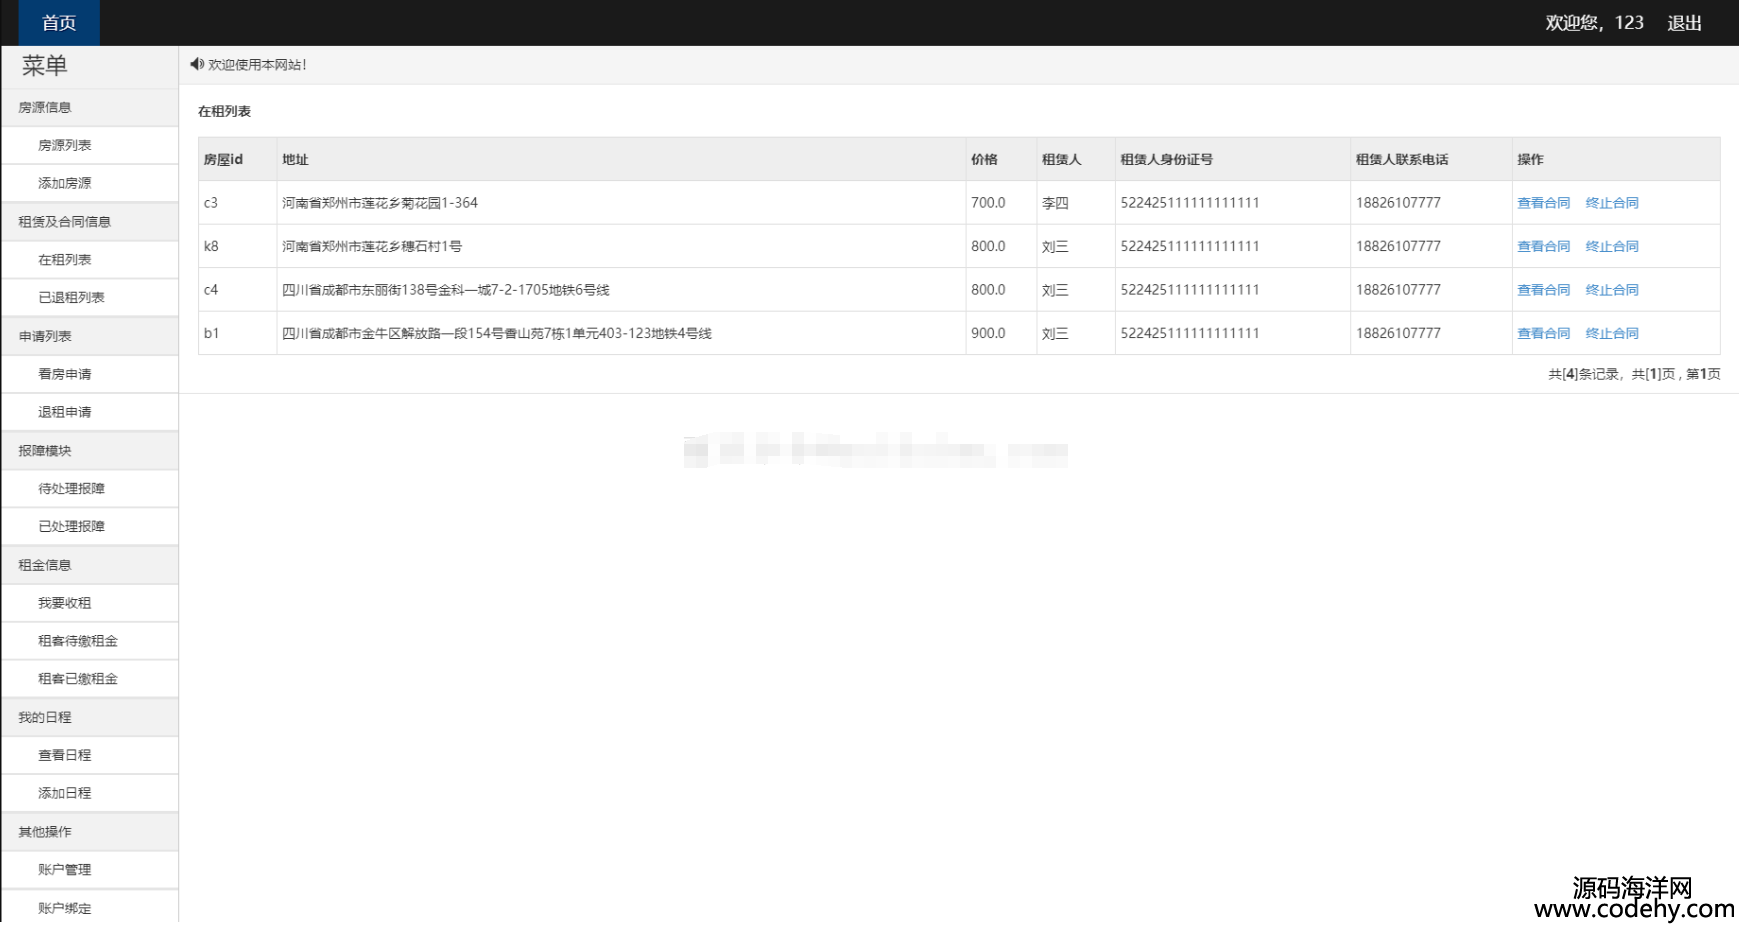Image resolution: width=1739 pixels, height=929 pixels.
Task: Terminate contract for house c3
Action: point(1612,203)
